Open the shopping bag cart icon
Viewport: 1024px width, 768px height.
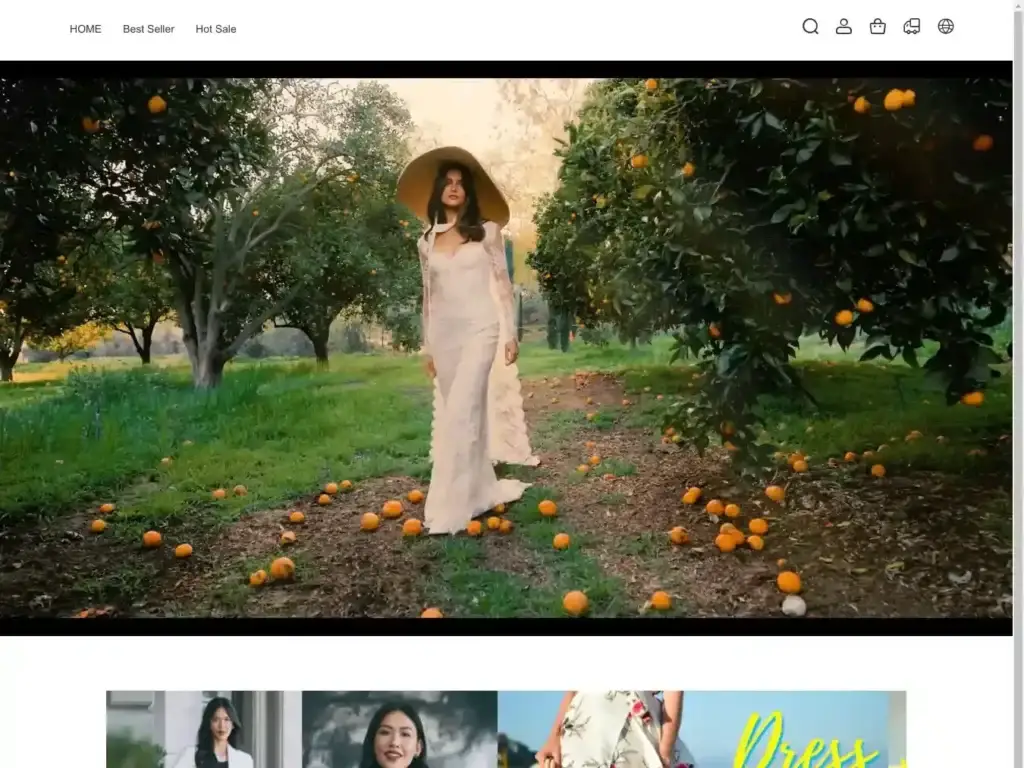coord(878,27)
